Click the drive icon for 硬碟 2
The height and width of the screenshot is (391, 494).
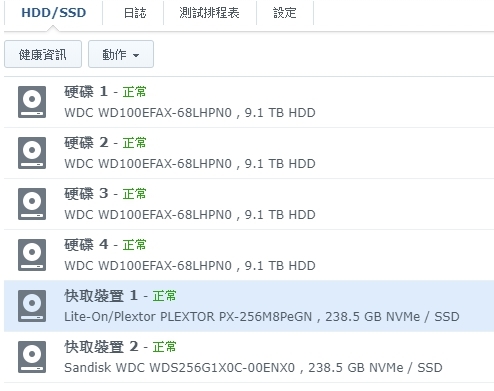click(32, 153)
